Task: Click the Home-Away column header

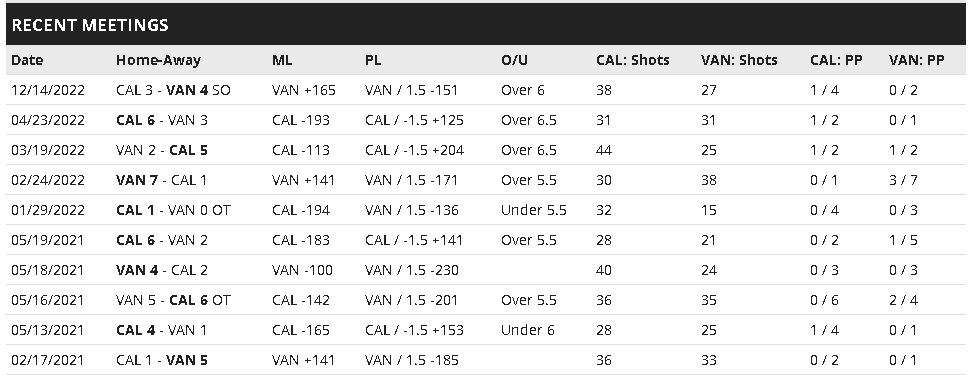Action: (x=158, y=60)
